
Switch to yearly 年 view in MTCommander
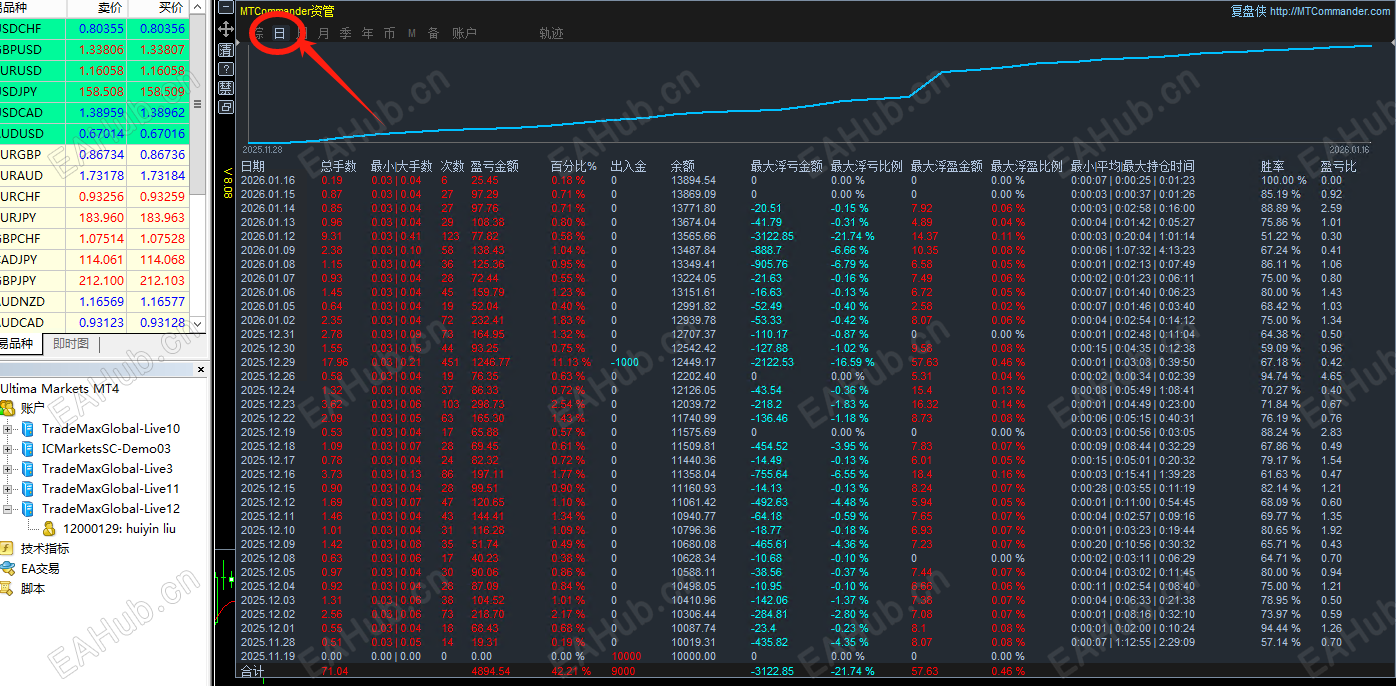click(366, 32)
